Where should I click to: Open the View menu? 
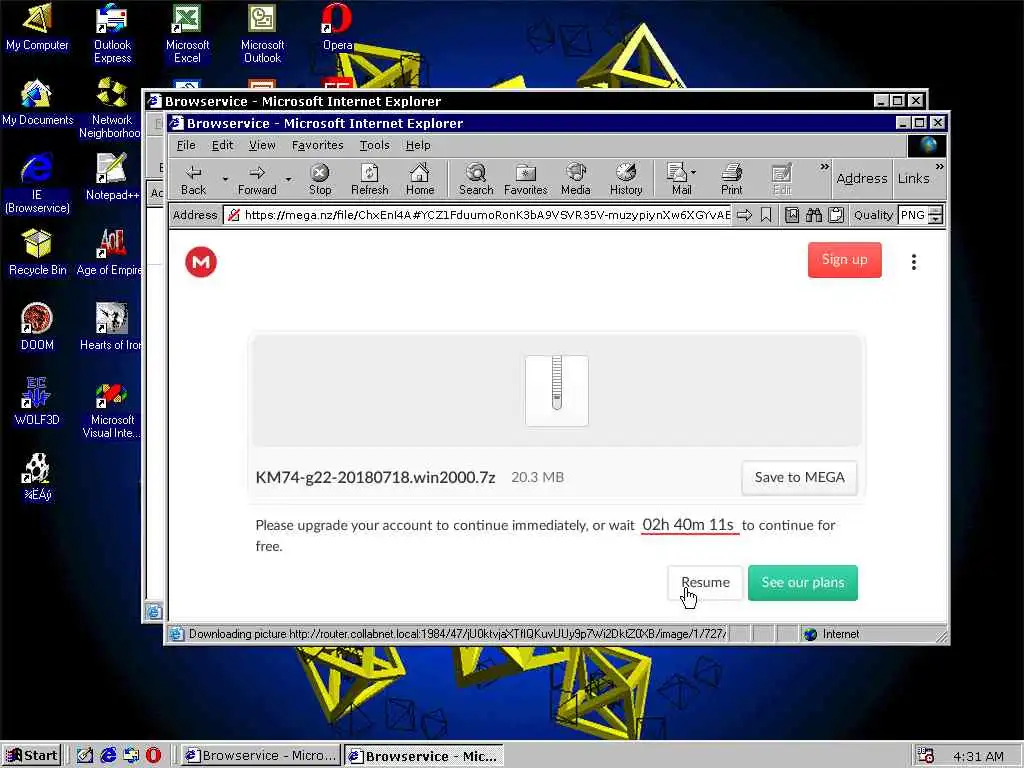coord(262,145)
